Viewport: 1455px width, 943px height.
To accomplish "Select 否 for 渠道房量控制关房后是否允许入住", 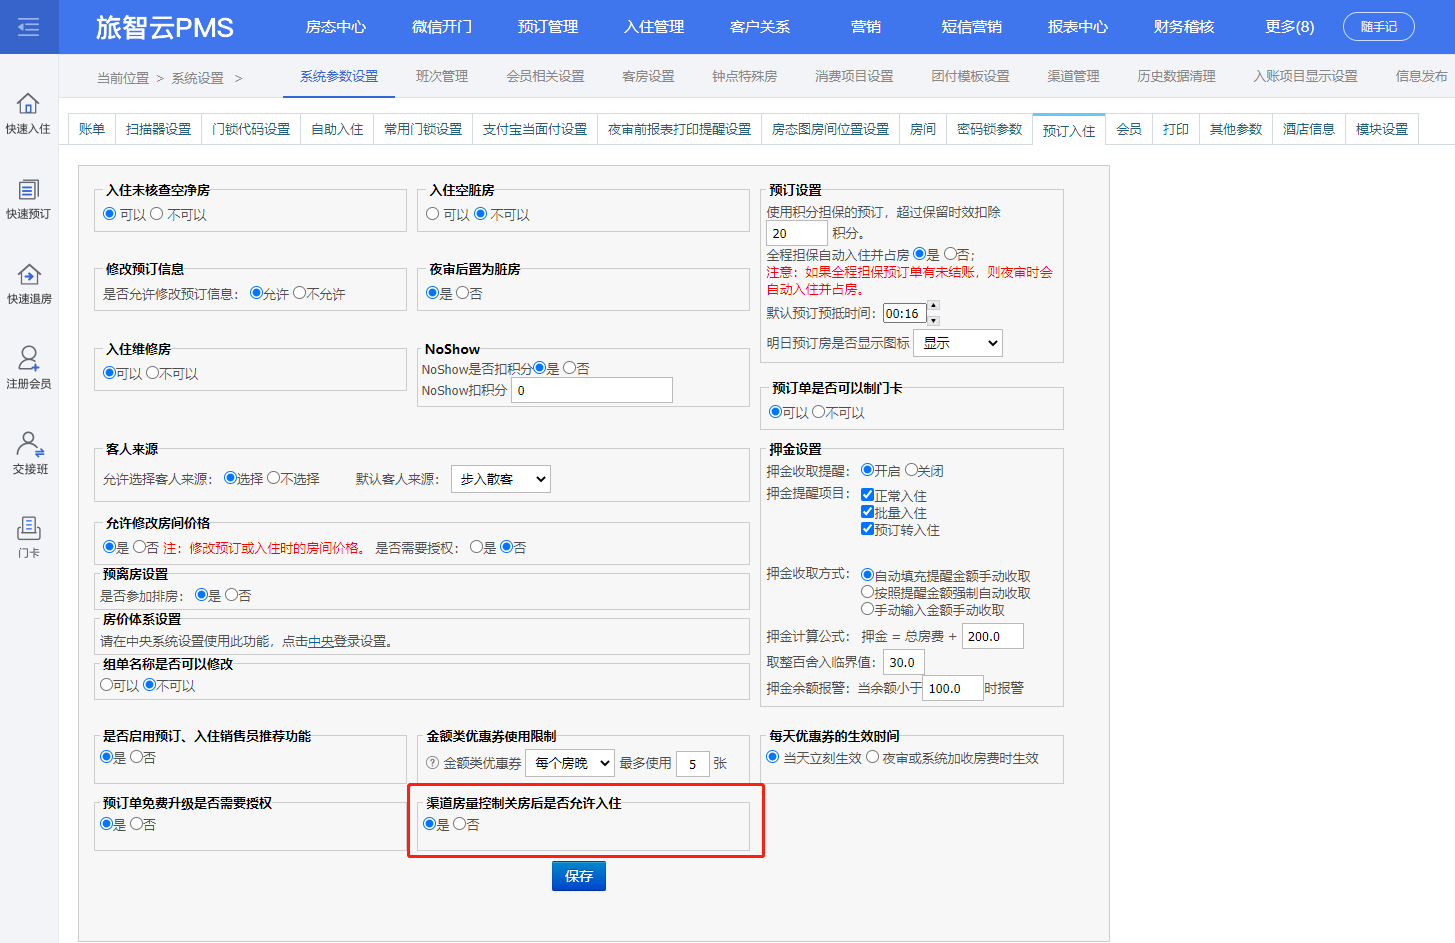I will [x=459, y=824].
